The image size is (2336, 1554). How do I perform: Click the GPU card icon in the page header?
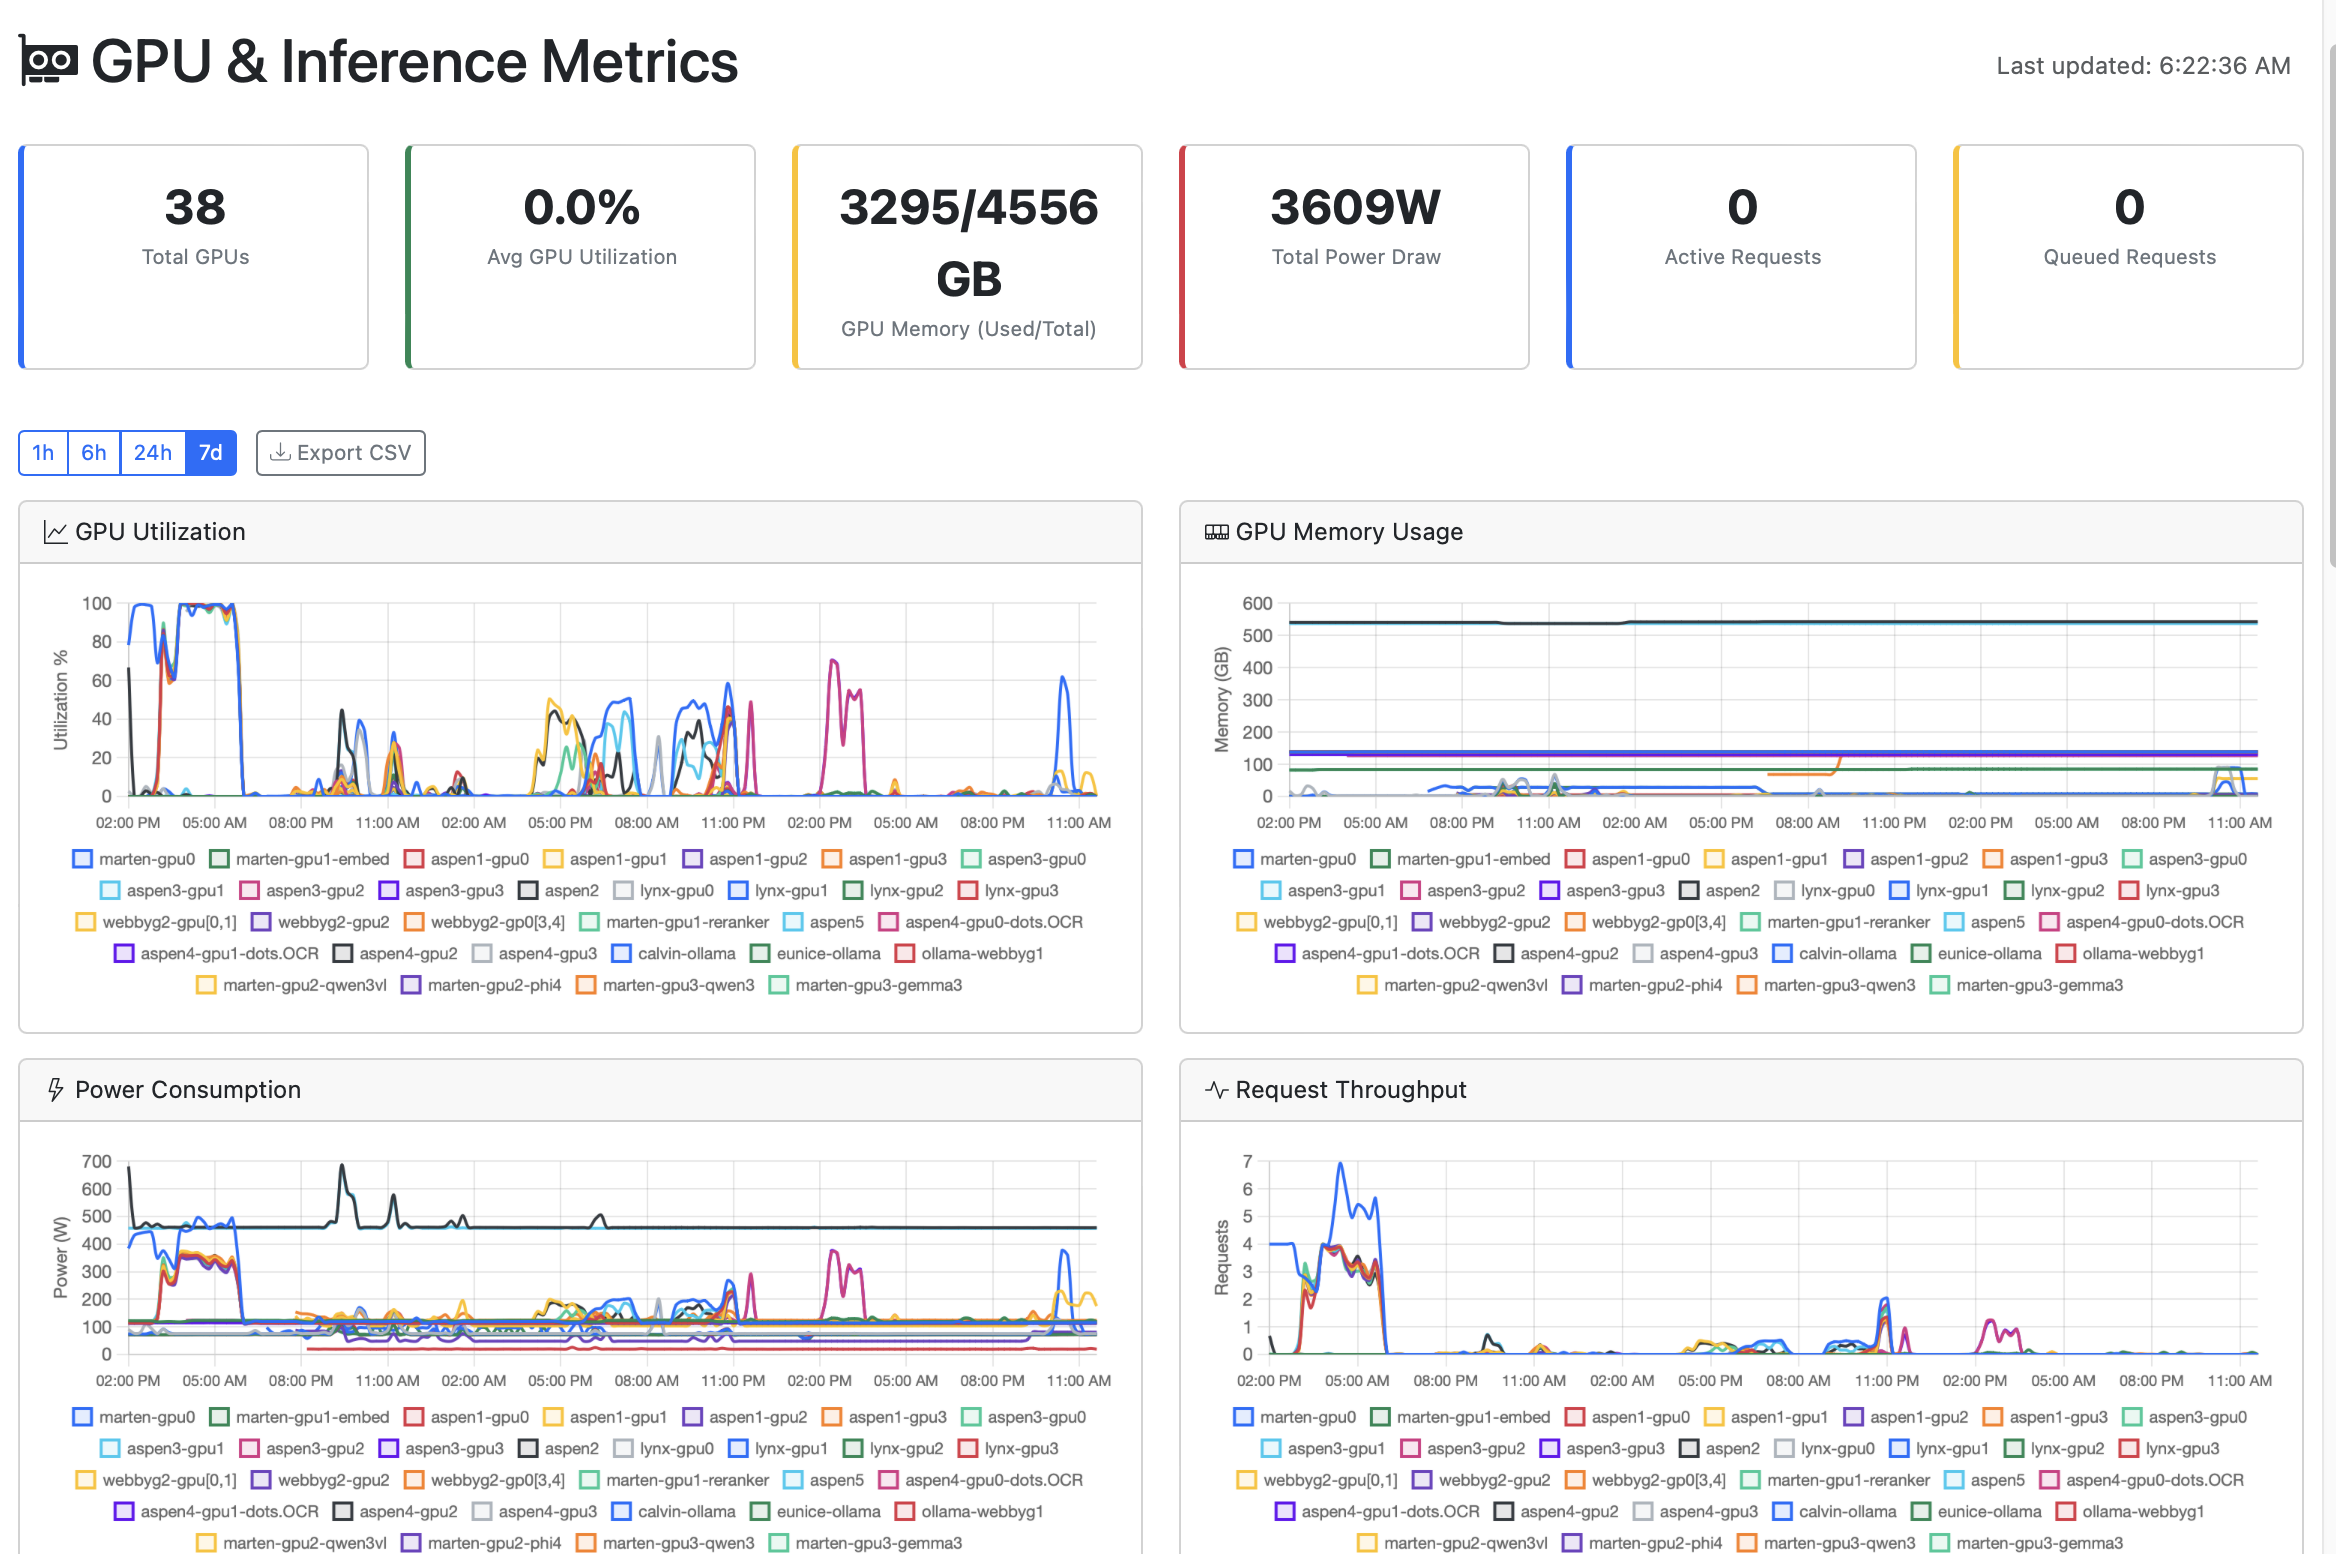click(47, 60)
